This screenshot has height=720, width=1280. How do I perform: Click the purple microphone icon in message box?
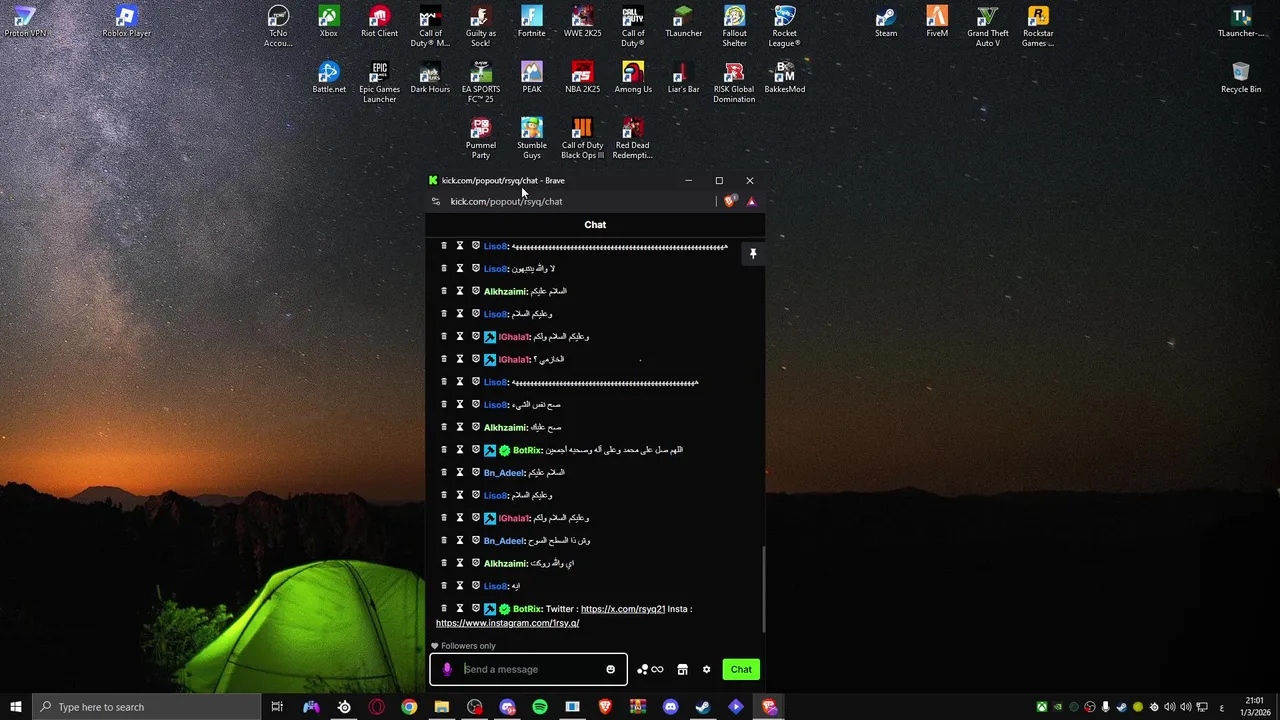click(x=447, y=669)
